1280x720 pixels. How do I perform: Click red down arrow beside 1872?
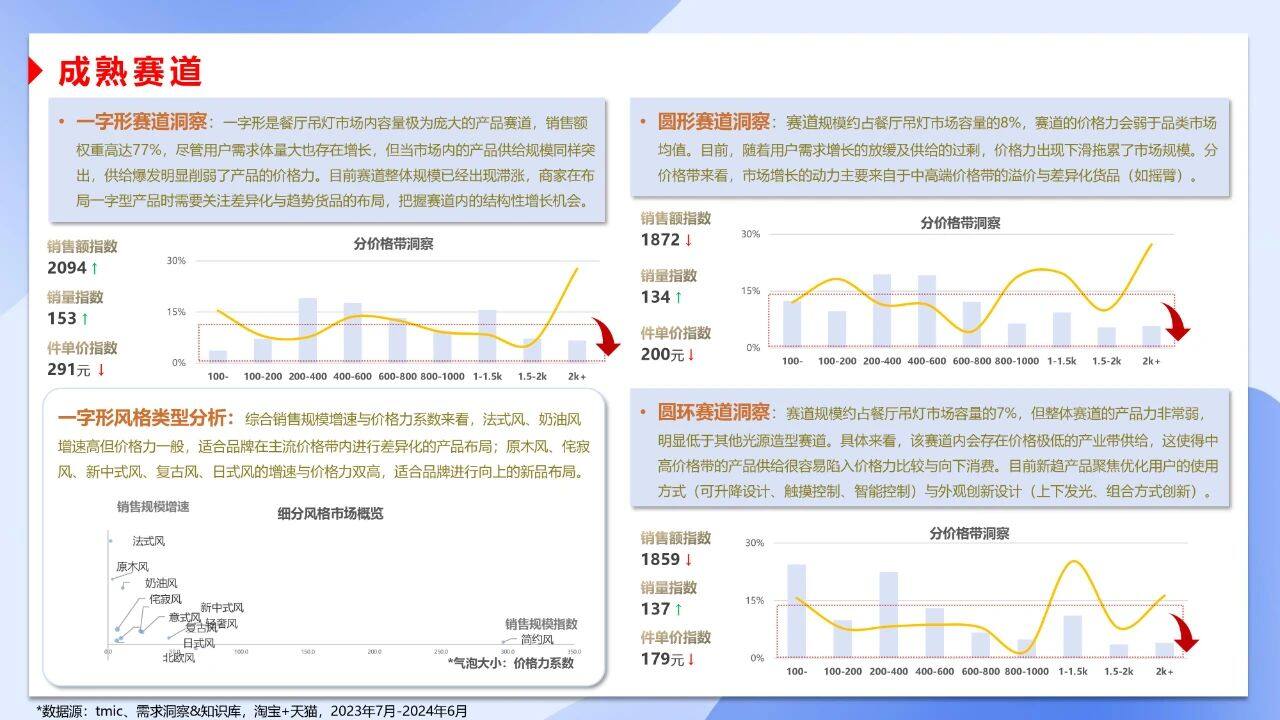click(x=688, y=240)
